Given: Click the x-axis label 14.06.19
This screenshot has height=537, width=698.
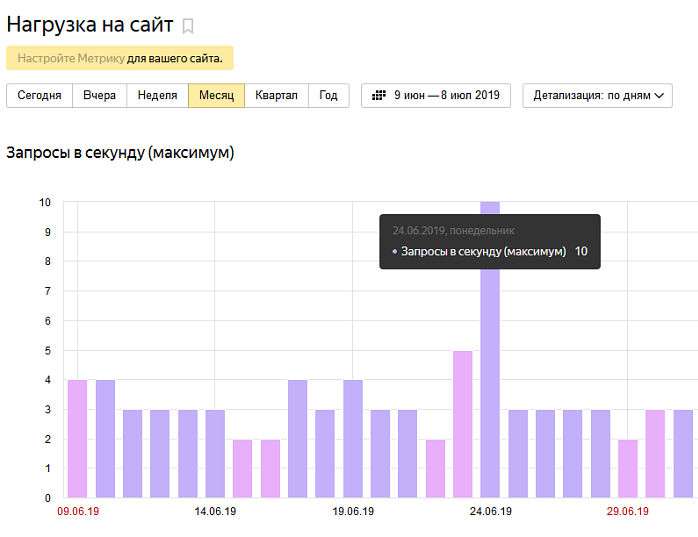Looking at the screenshot, I should tap(215, 511).
